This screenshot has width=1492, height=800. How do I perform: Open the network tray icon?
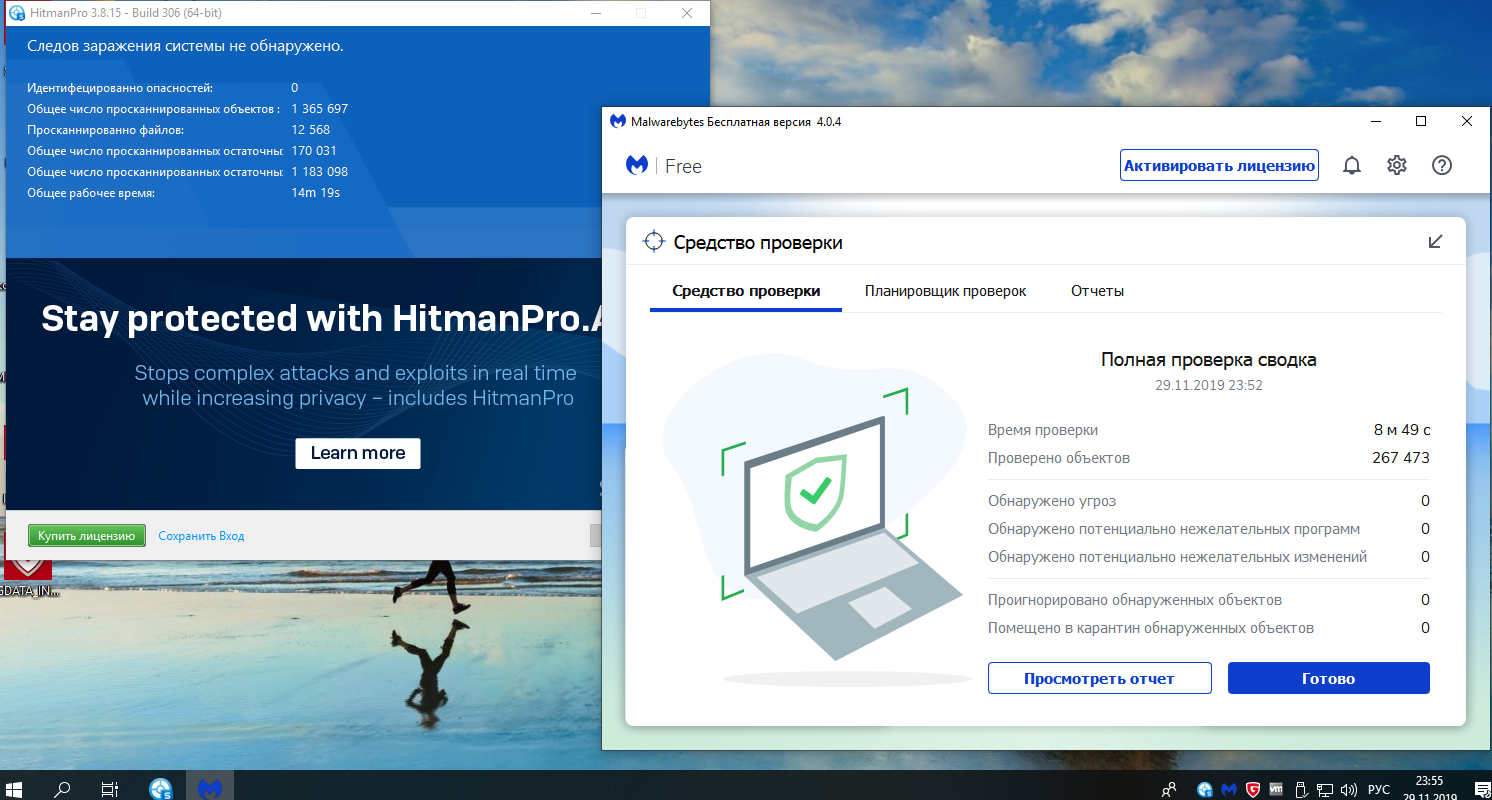point(1325,789)
